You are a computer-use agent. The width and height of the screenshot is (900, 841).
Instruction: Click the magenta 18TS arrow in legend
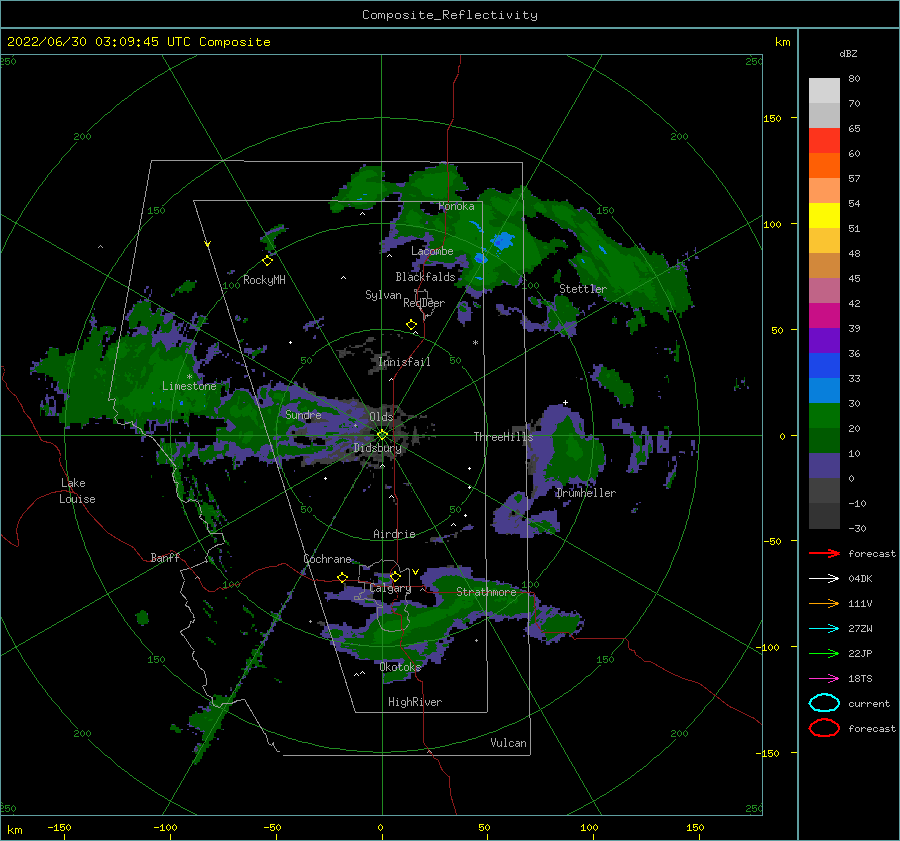click(x=824, y=679)
